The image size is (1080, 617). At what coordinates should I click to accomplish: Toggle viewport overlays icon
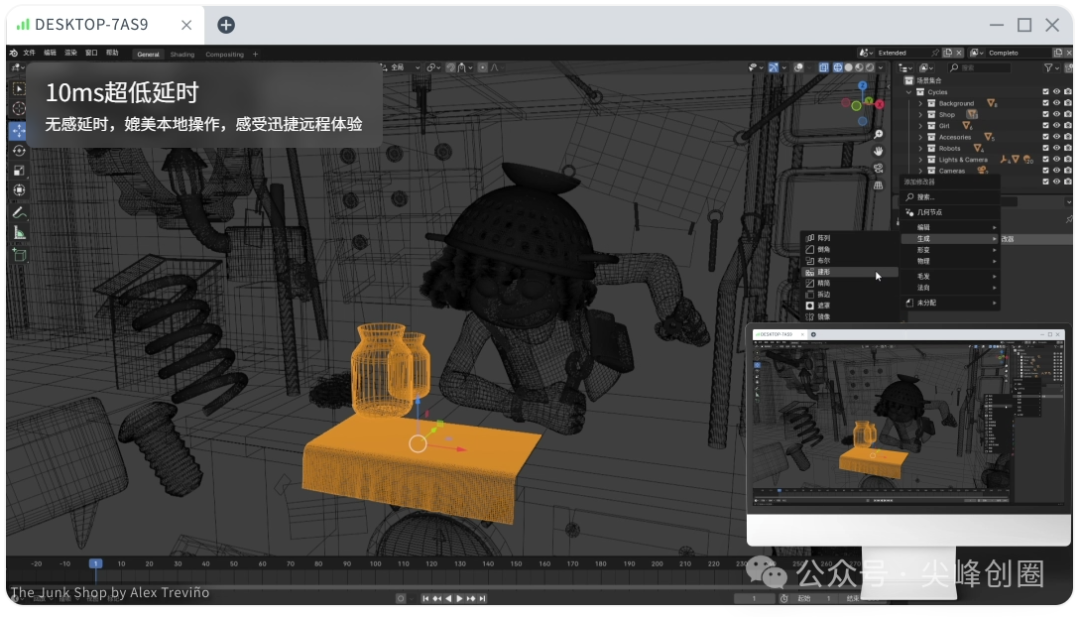pos(799,67)
